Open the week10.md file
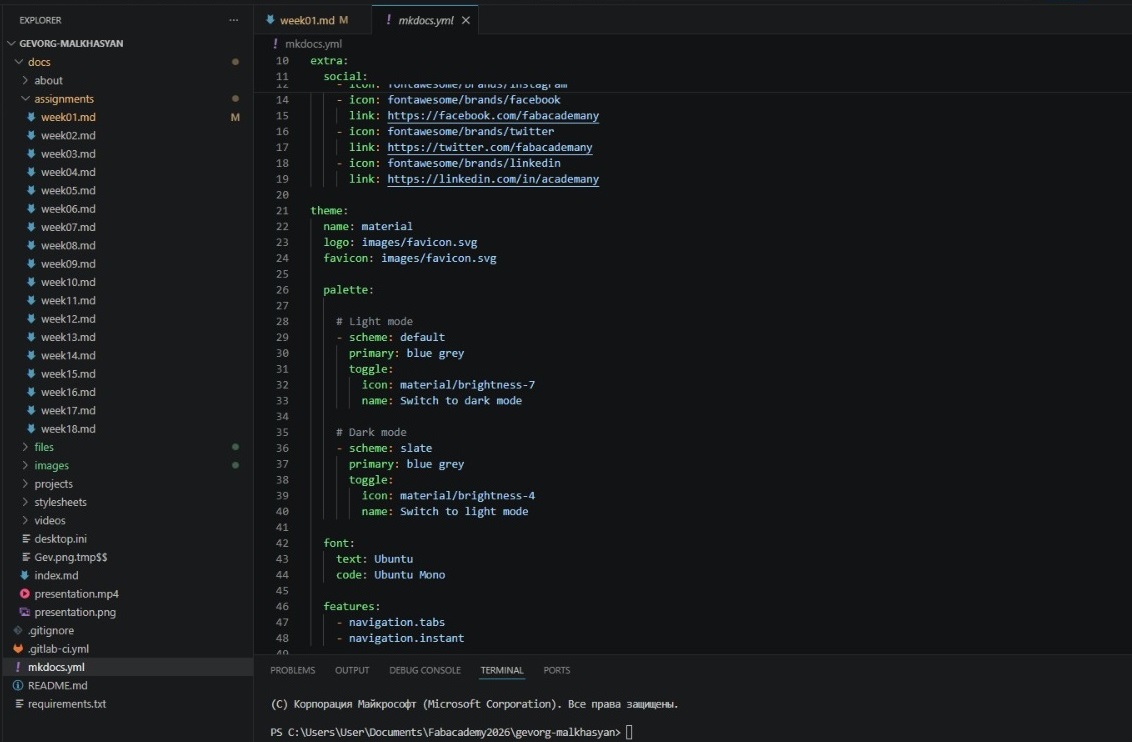Screen dimensions: 1132x742 click(x=68, y=282)
